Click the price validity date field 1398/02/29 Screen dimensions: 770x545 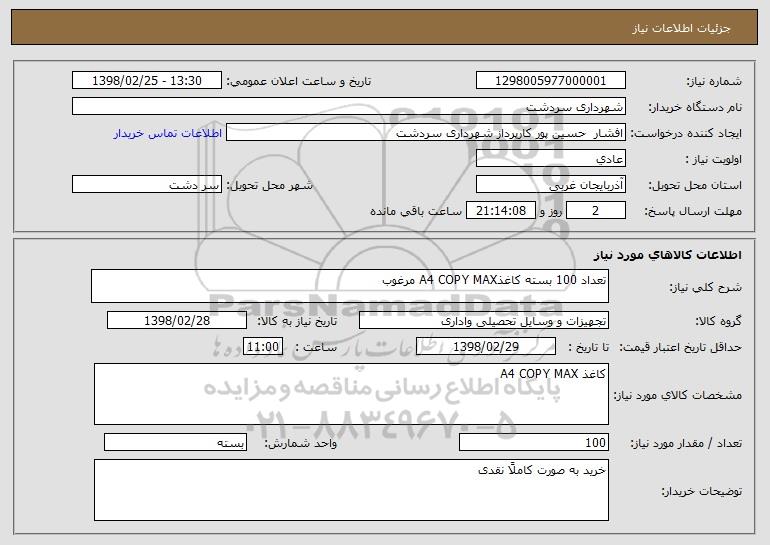[486, 347]
